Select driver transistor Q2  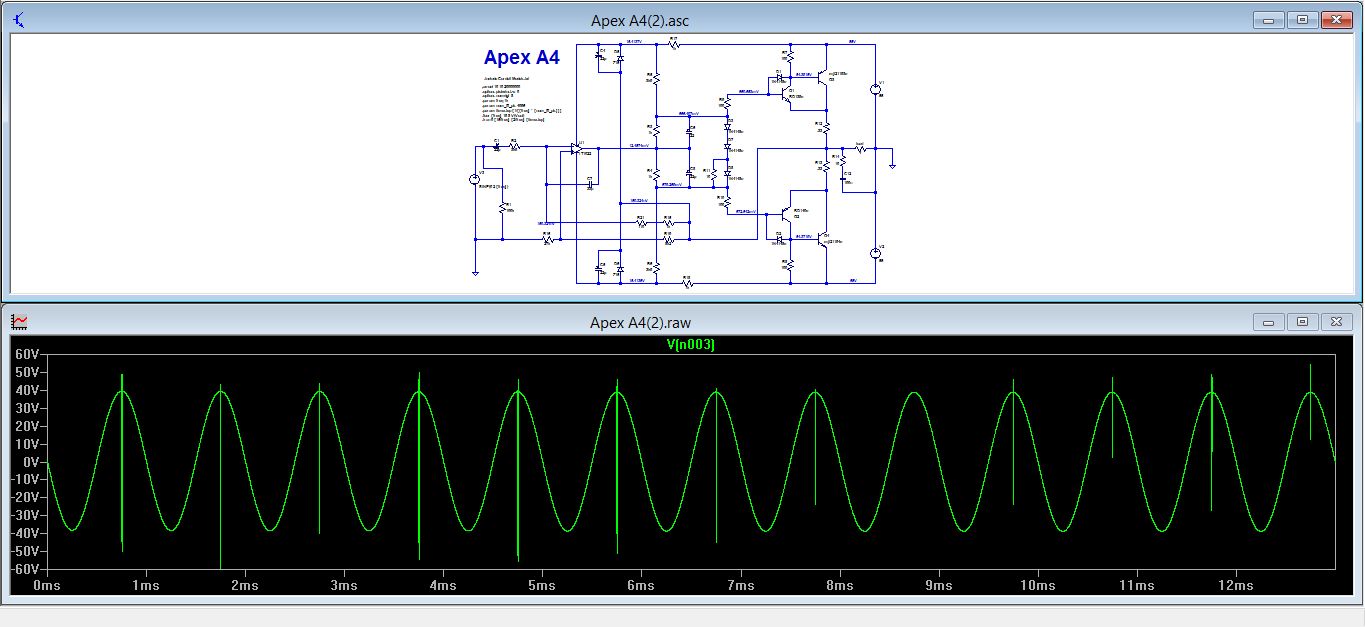(x=786, y=212)
